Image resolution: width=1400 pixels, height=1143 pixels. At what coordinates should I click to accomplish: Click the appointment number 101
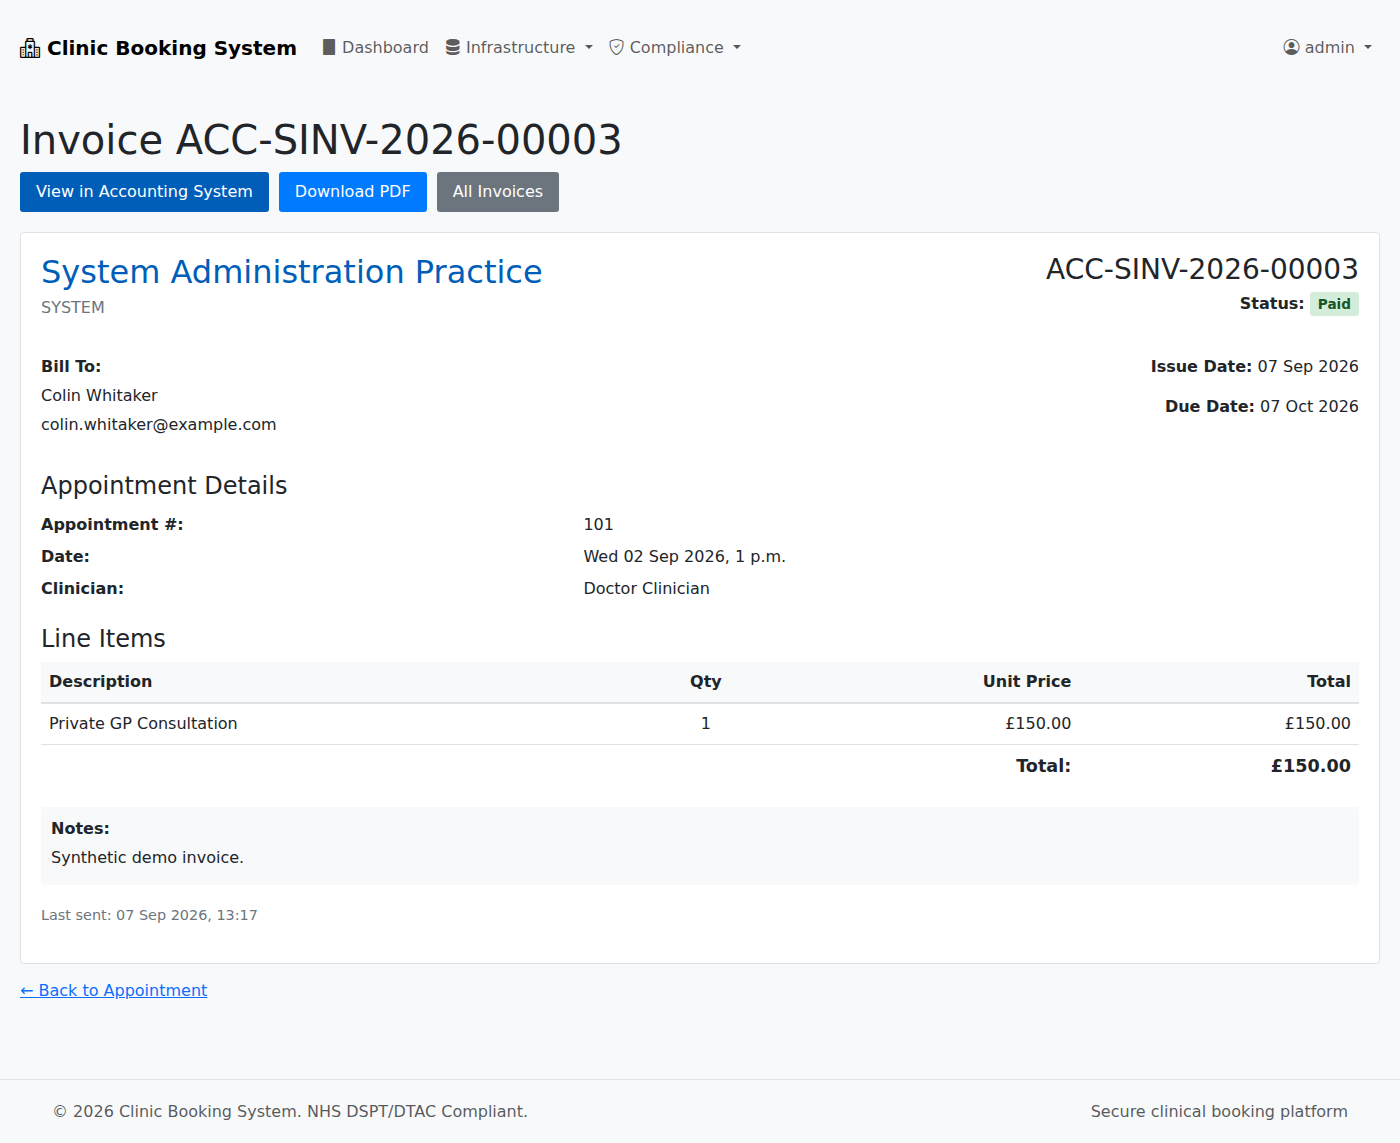(598, 524)
